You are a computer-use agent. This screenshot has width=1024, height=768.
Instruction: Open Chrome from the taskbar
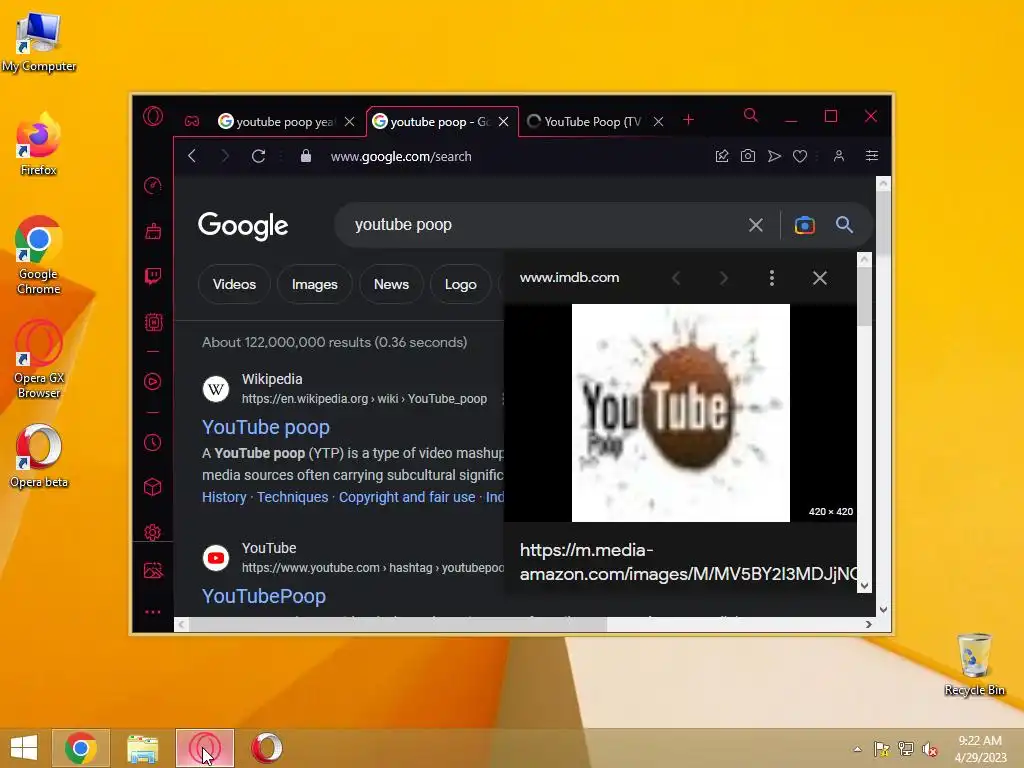[x=81, y=748]
